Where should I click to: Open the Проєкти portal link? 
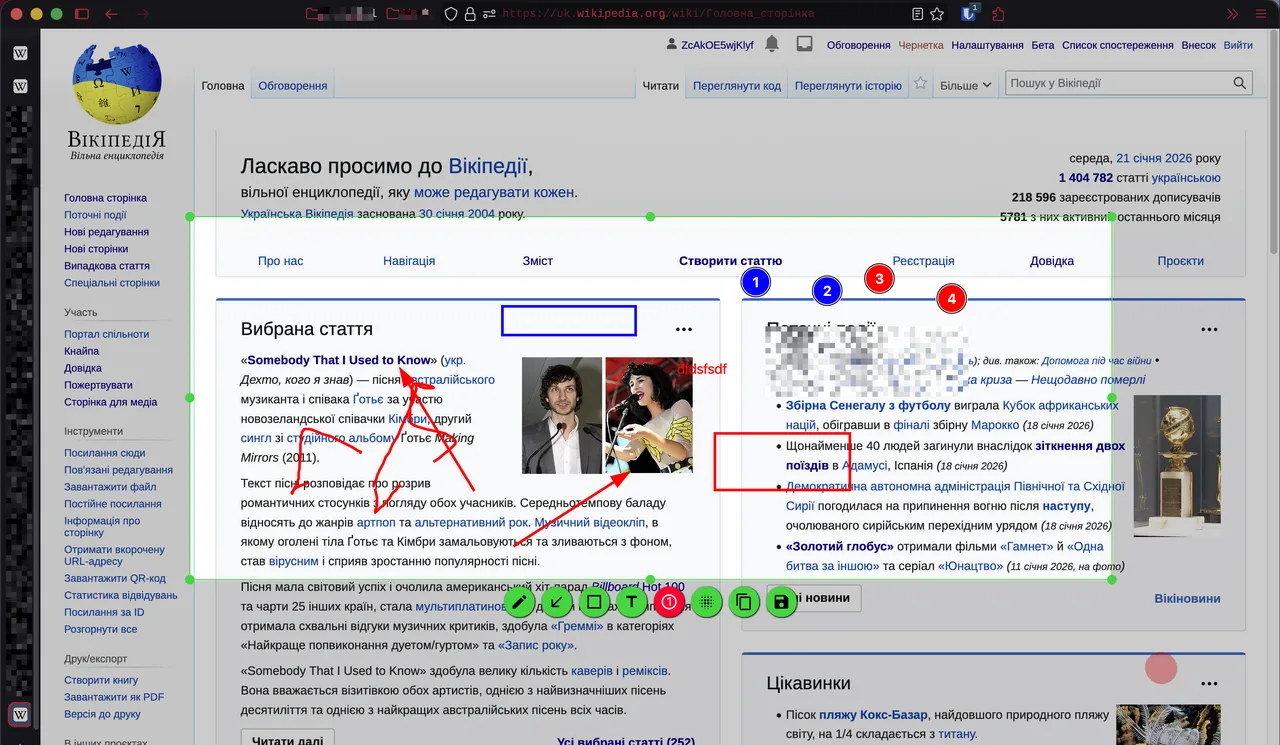pyautogui.click(x=1181, y=261)
